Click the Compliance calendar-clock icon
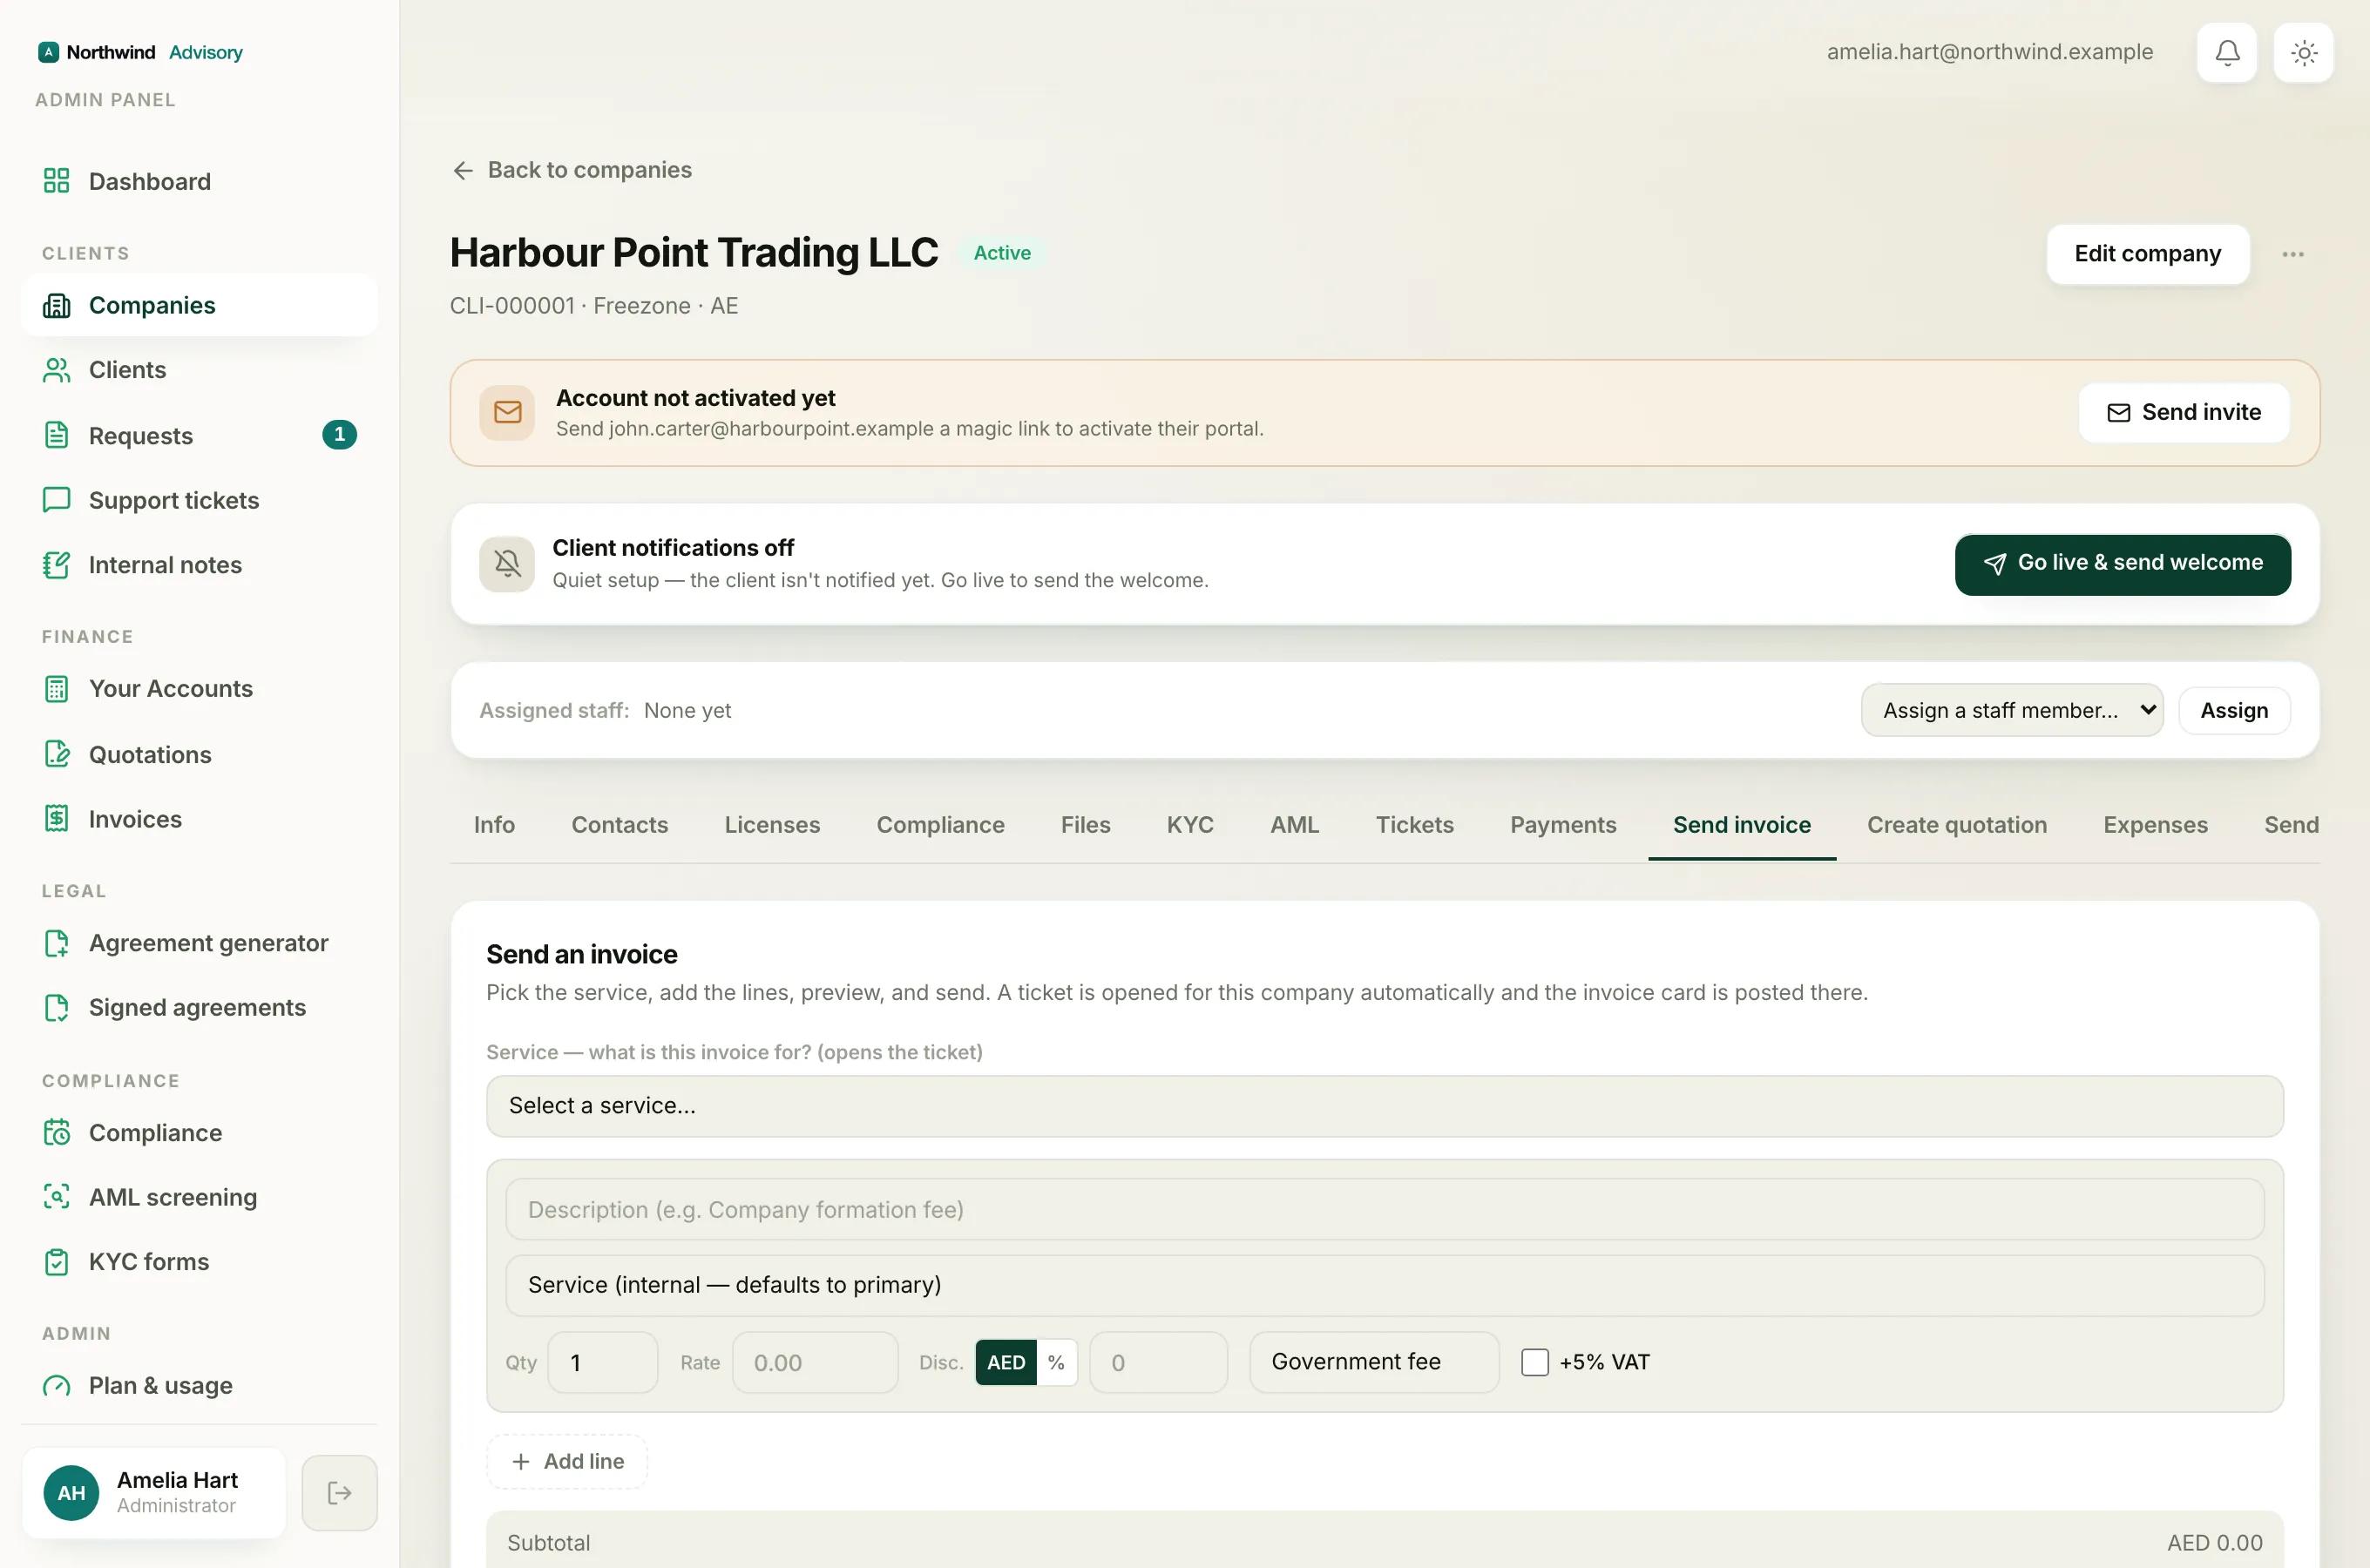The image size is (2370, 1568). (x=57, y=1132)
